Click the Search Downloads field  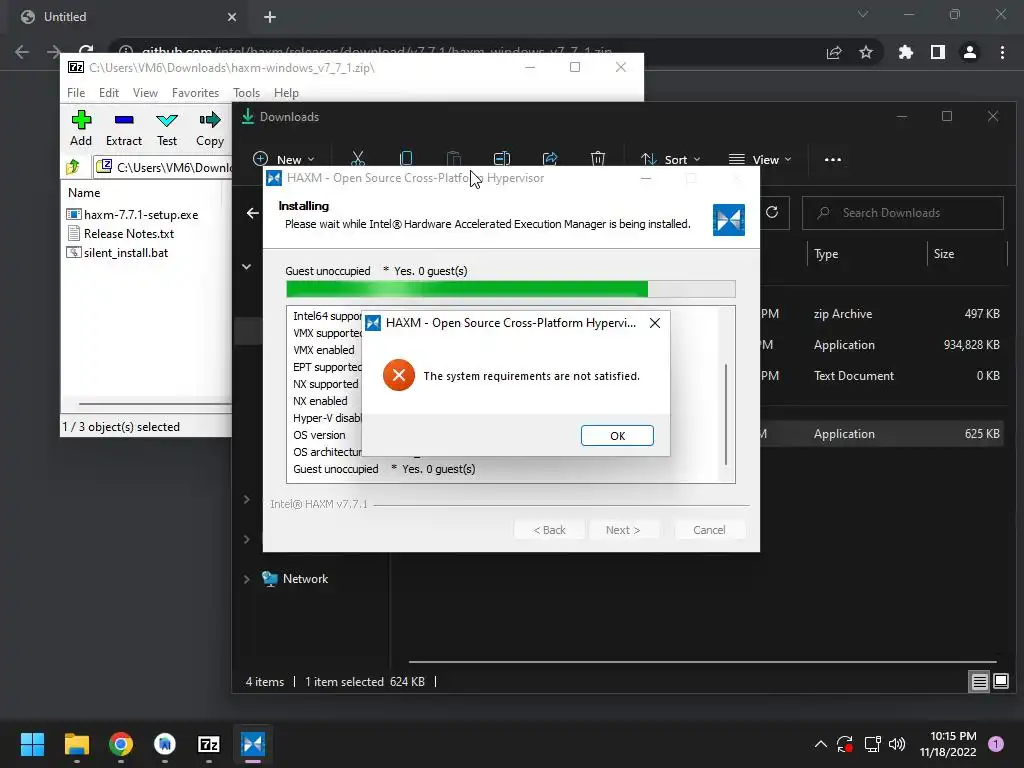point(903,213)
